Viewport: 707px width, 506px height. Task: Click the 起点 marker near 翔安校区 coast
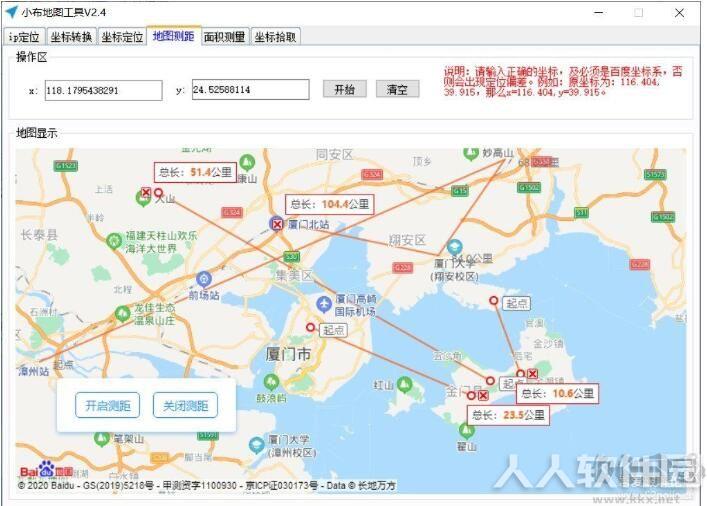[494, 300]
